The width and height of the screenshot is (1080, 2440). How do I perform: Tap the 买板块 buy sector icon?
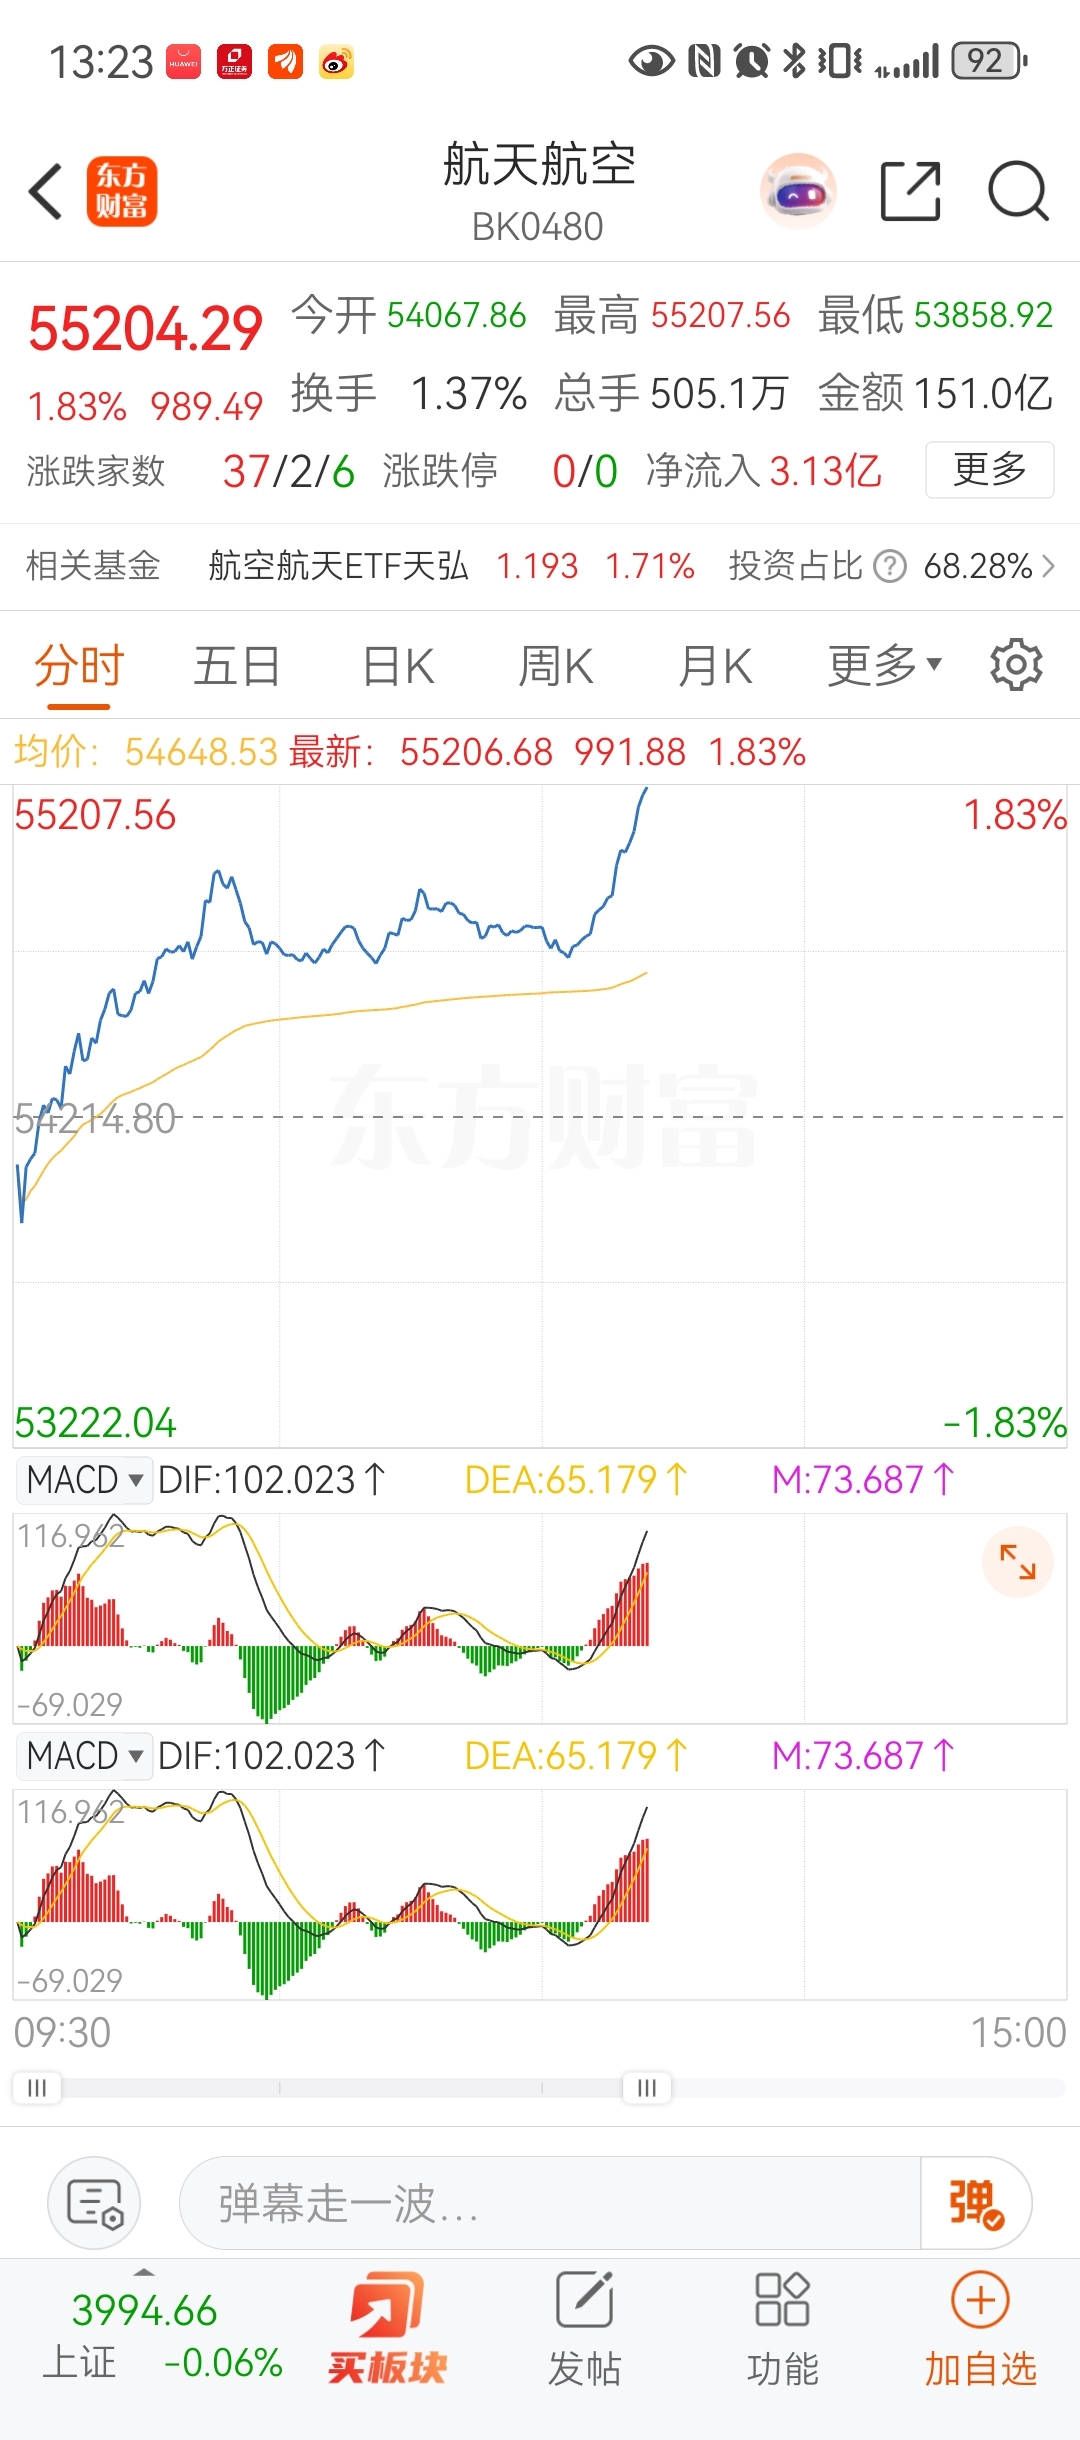(388, 2328)
